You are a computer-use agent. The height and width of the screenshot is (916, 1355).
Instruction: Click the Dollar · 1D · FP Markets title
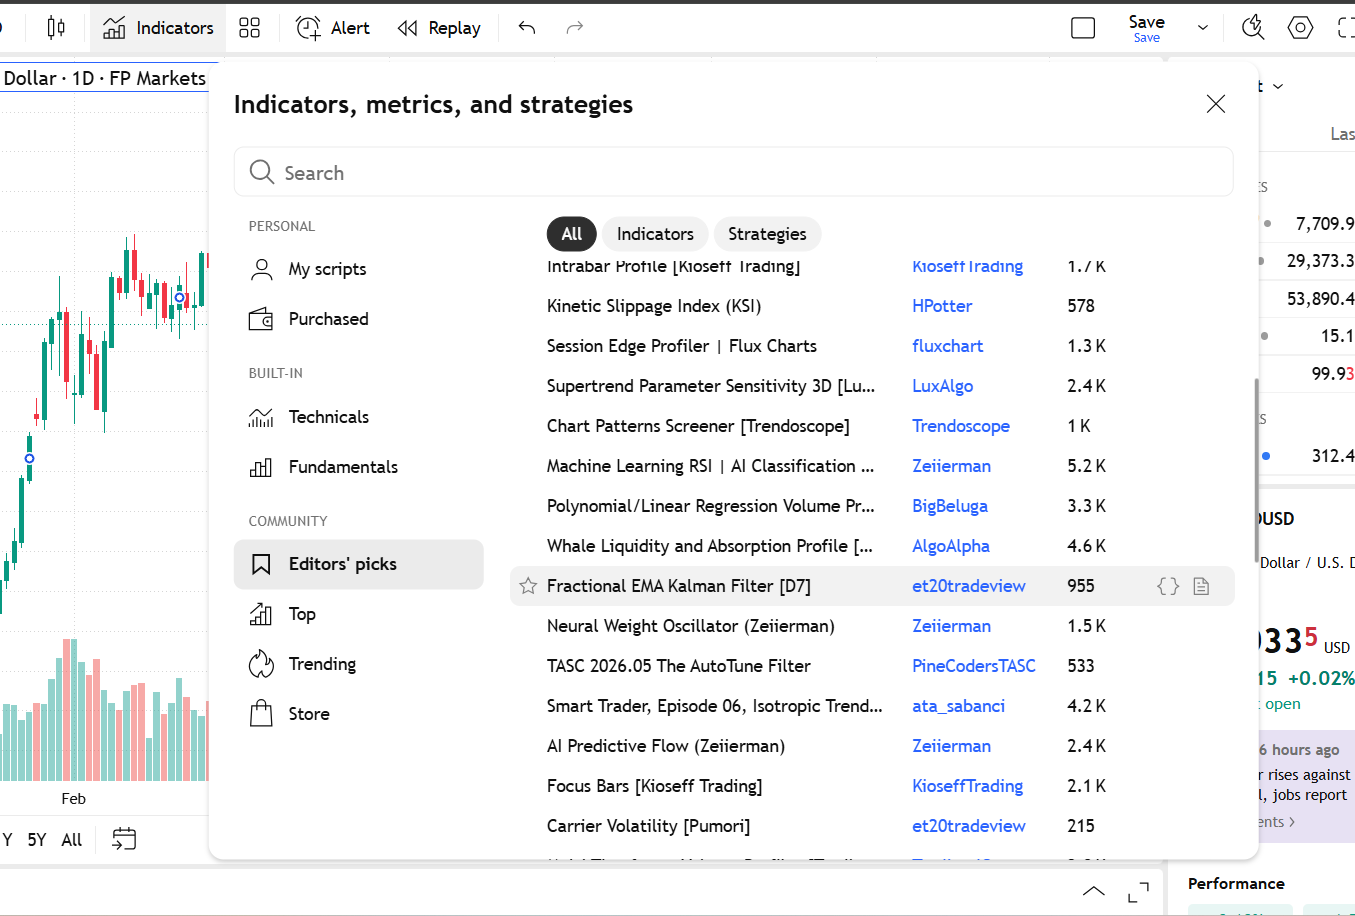105,78
